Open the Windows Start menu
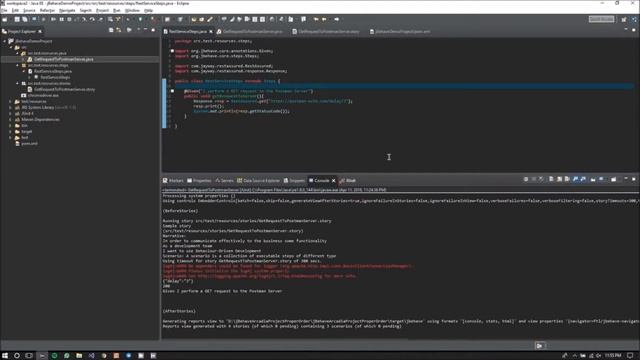Image resolution: width=640 pixels, height=360 pixels. click(x=5, y=356)
